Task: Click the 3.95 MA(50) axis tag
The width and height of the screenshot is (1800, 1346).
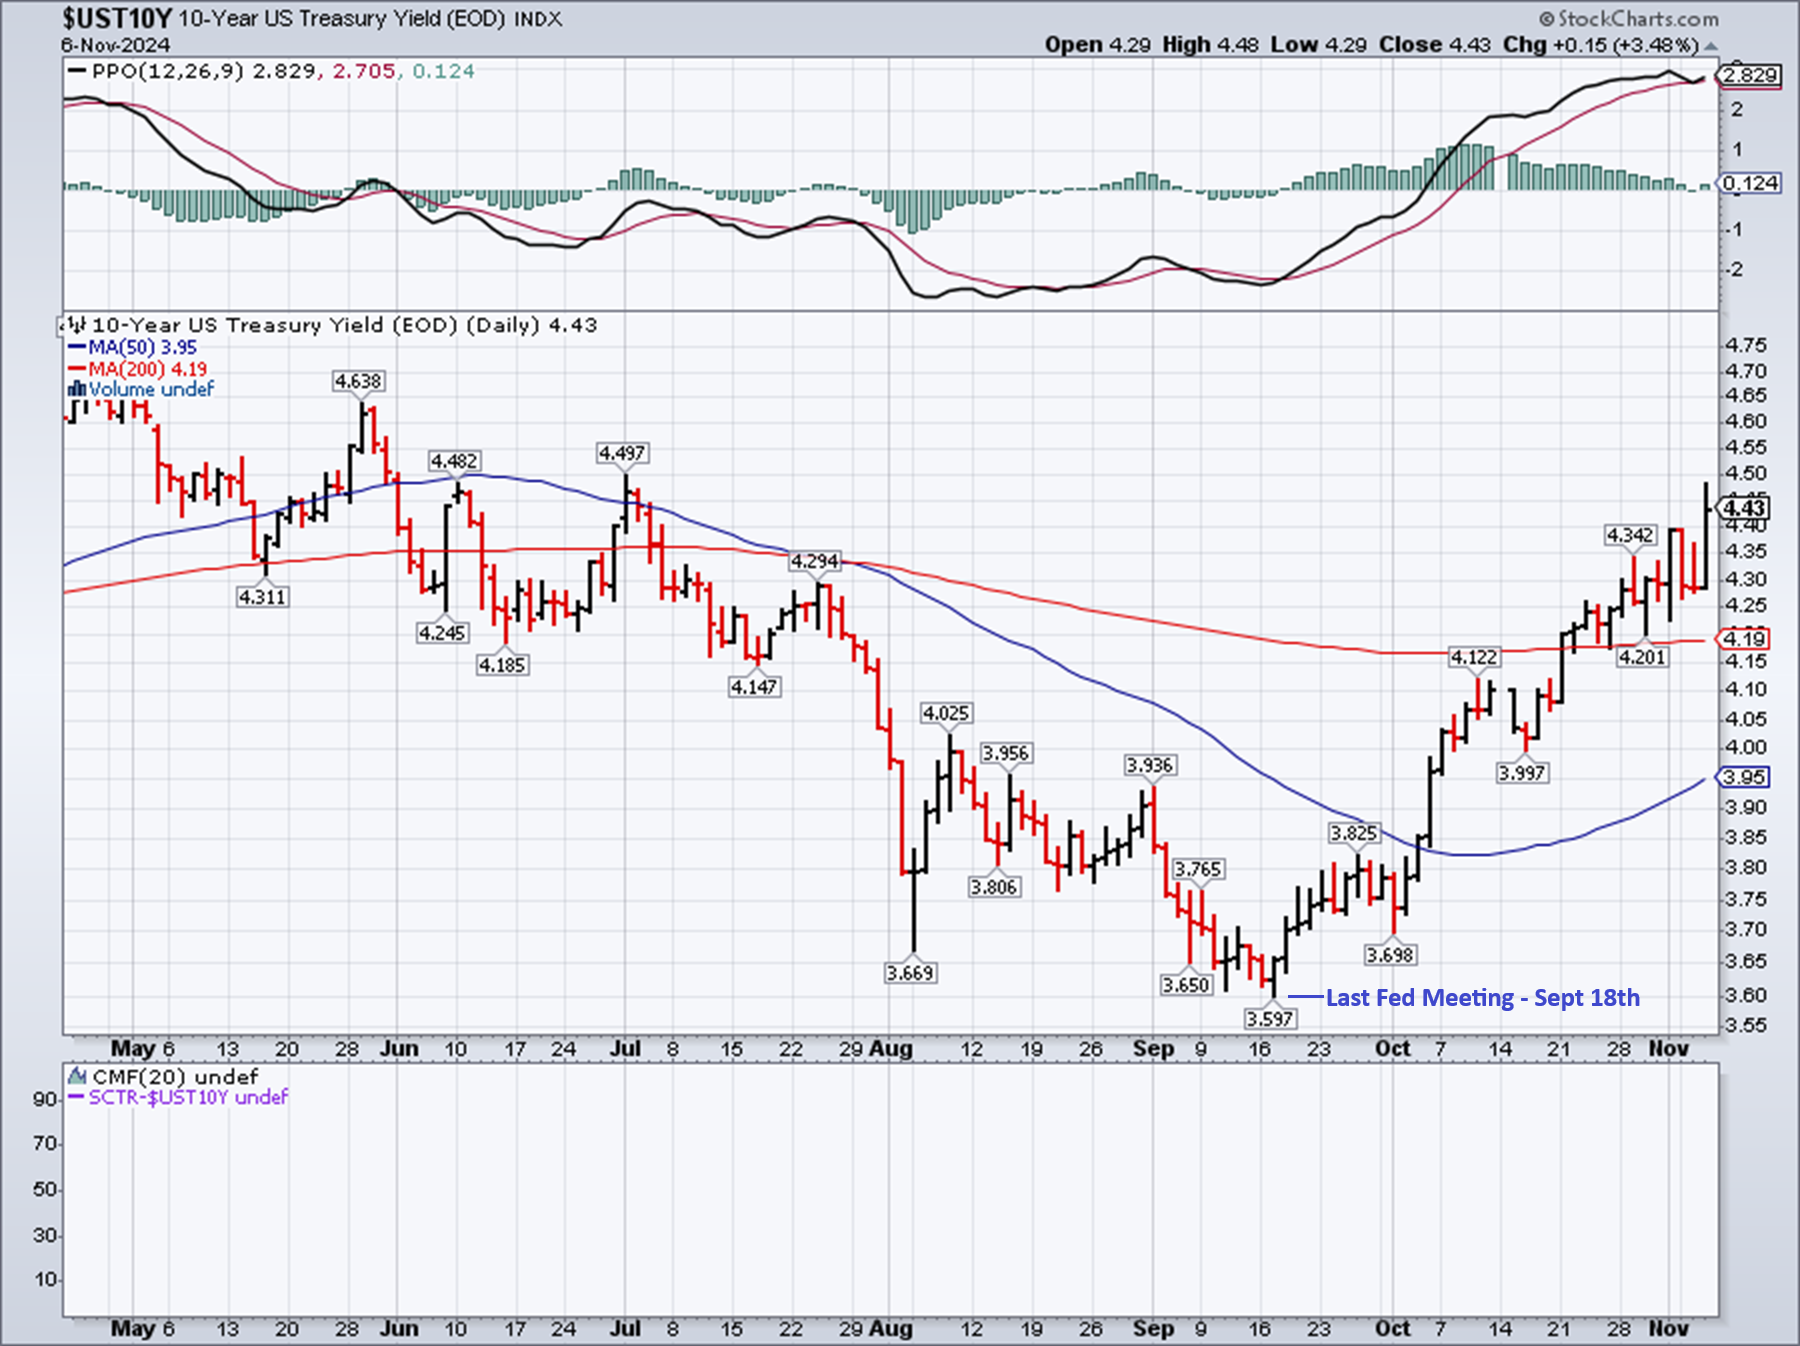Action: 1745,777
